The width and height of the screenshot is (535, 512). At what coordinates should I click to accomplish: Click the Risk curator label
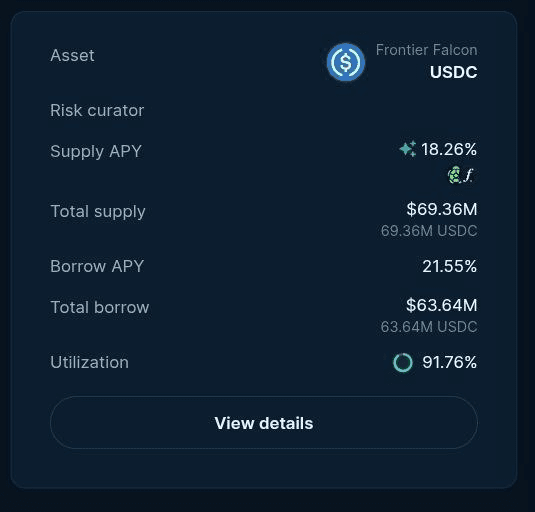tap(97, 110)
